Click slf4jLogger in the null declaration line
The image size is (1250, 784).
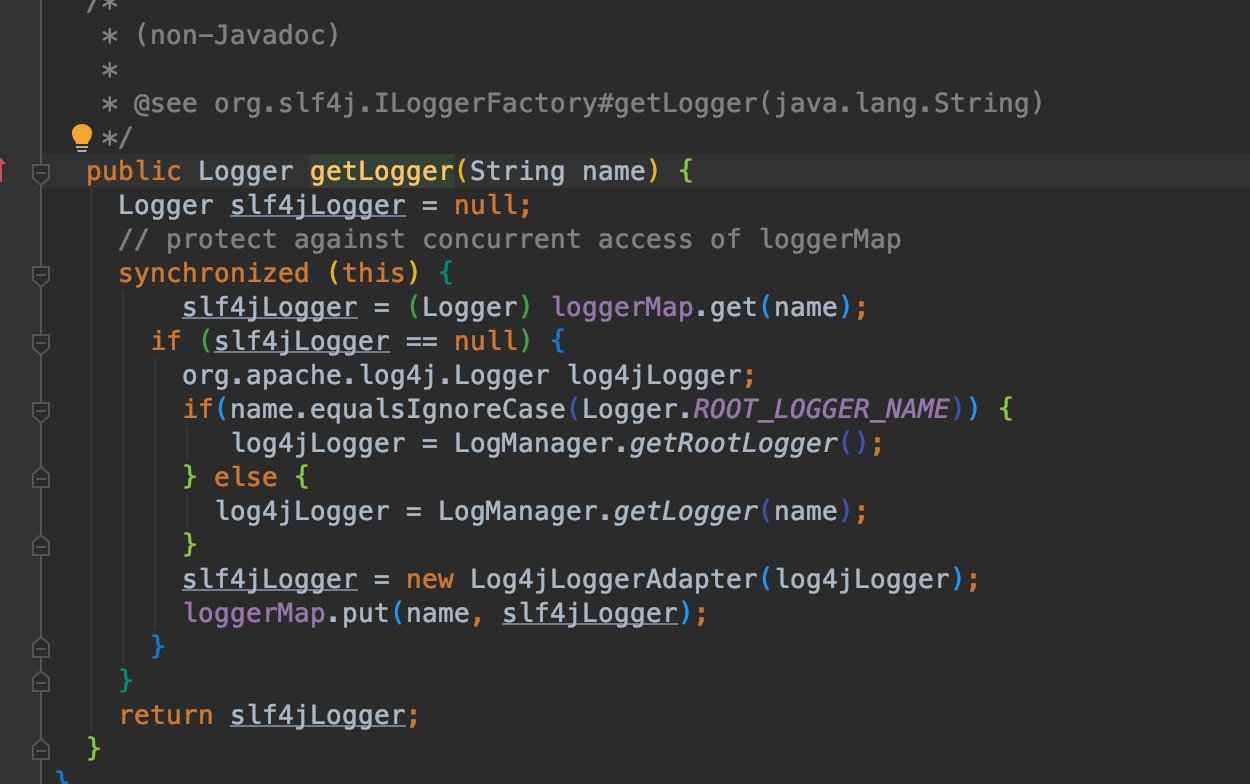point(318,205)
